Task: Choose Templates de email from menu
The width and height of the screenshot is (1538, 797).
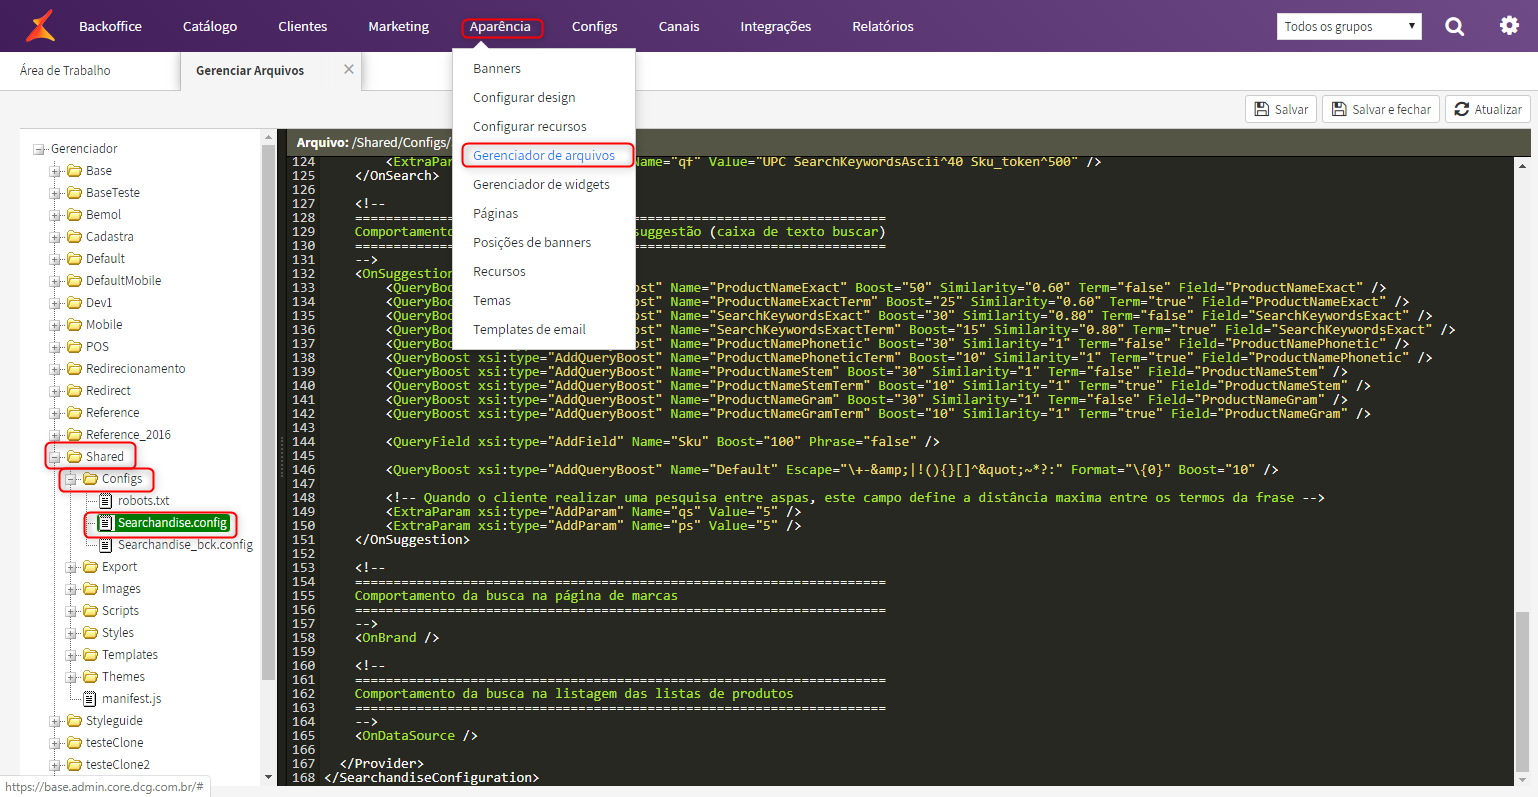Action: click(529, 329)
